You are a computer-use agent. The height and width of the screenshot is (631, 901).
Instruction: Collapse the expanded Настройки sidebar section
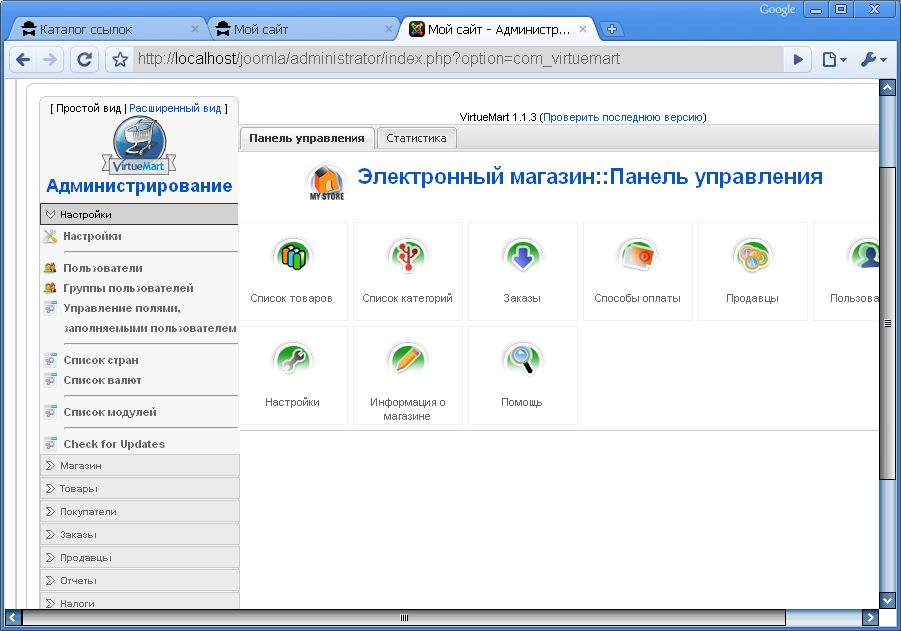tap(139, 214)
